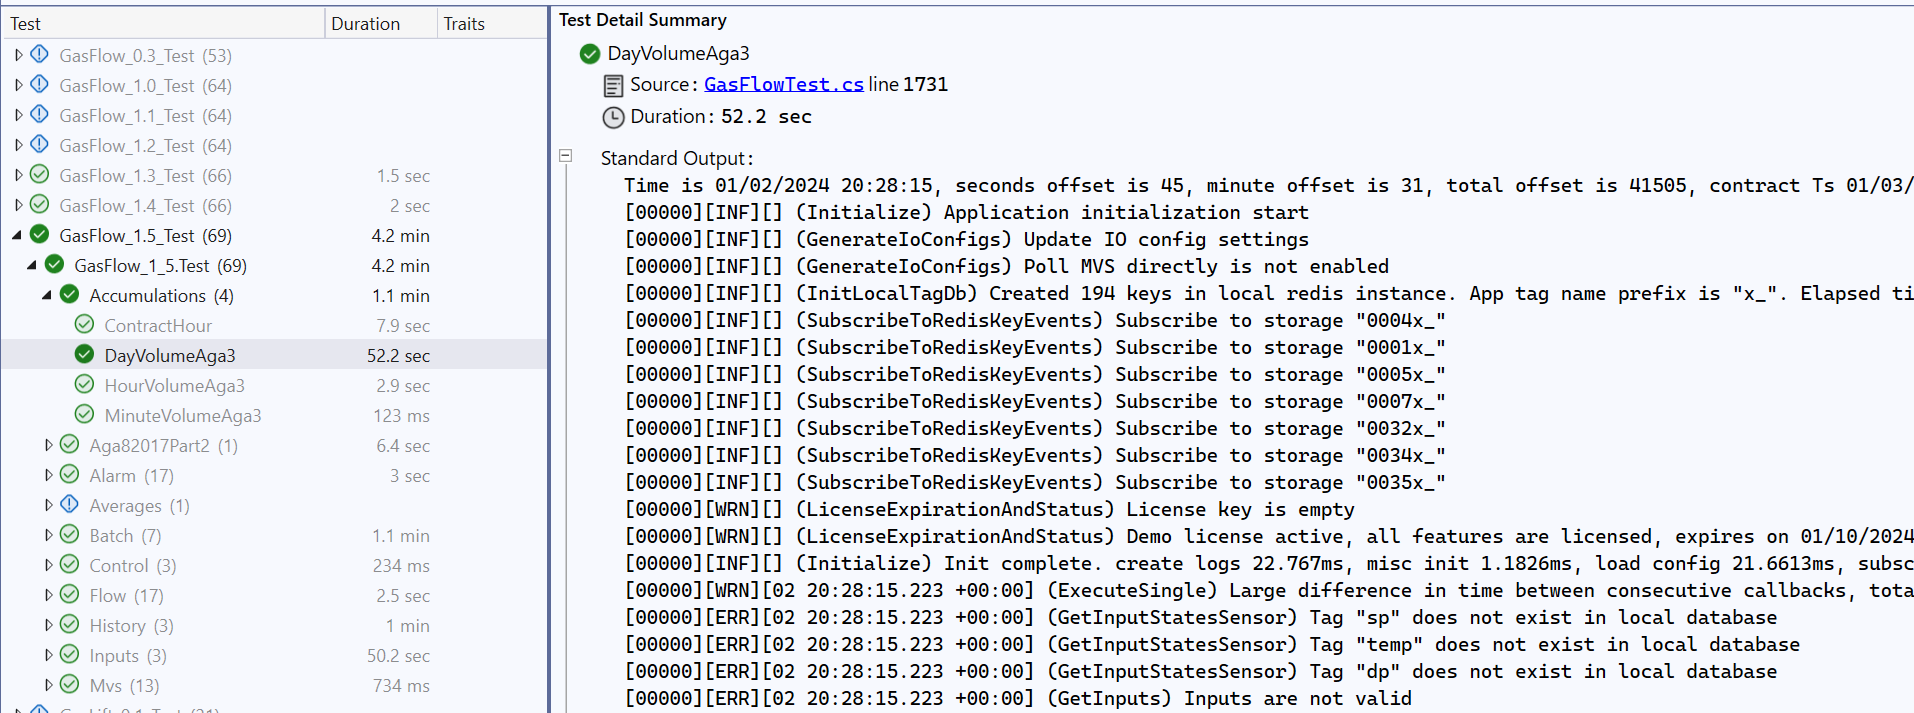Click blue not-run icon next to GasFlow_0.3_Test

(40, 55)
